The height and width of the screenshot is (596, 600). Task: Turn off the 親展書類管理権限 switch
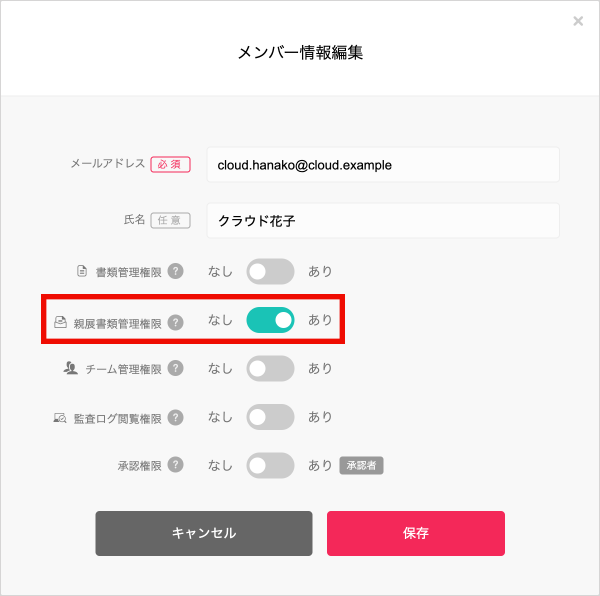(270, 320)
